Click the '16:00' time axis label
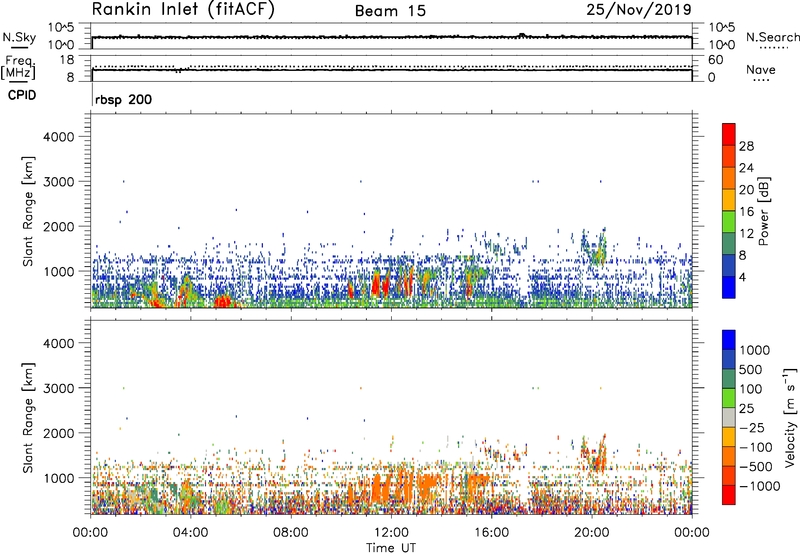The width and height of the screenshot is (800, 554). click(491, 533)
